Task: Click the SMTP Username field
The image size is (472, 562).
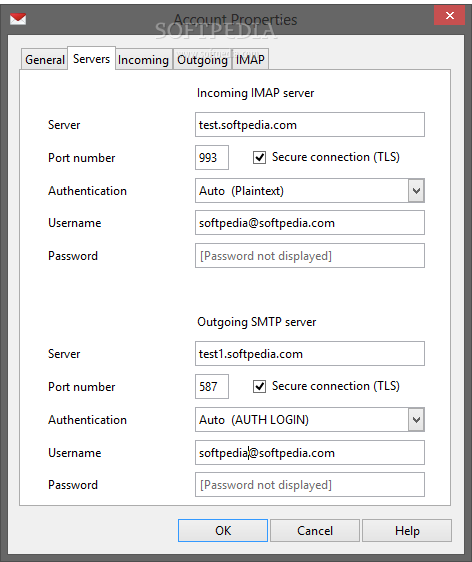Action: coord(310,453)
